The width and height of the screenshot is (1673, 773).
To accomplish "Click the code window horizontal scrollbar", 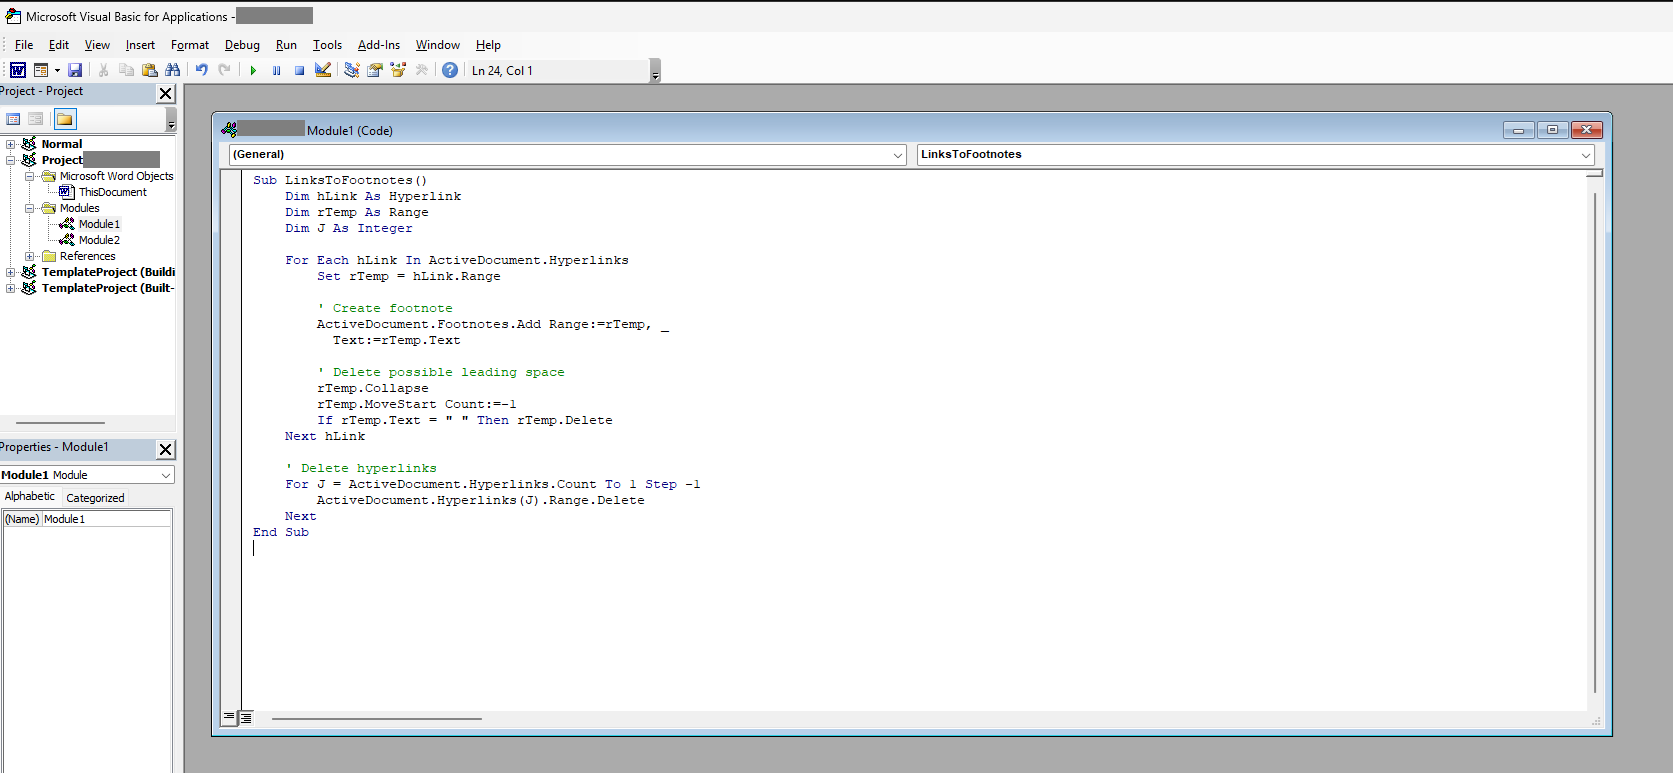I will [377, 718].
